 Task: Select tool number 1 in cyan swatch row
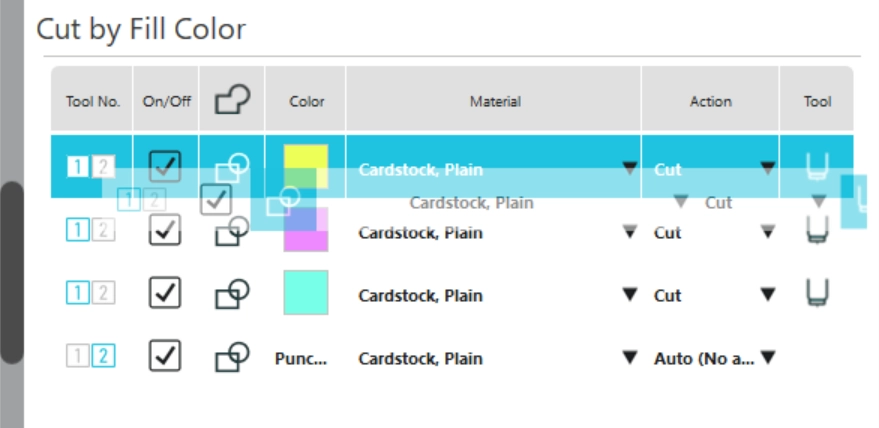coord(78,294)
